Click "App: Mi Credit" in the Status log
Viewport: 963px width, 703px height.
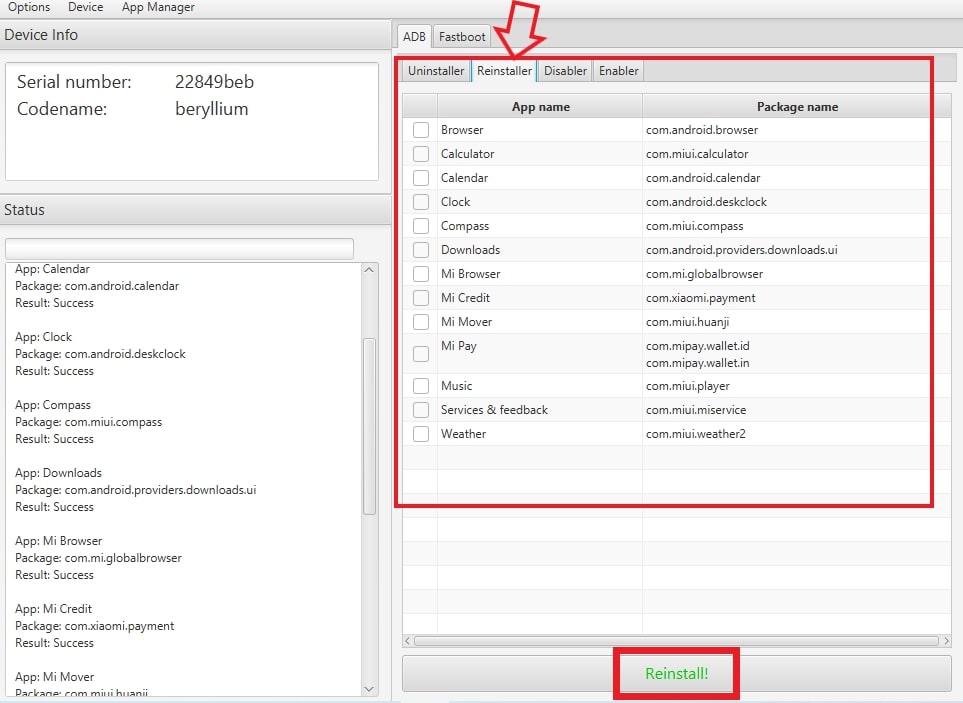tap(53, 609)
